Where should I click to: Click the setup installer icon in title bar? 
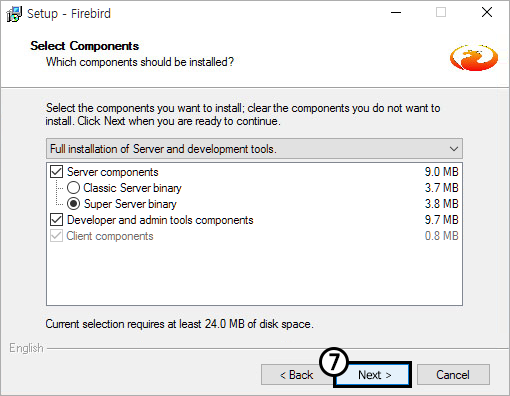pyautogui.click(x=14, y=14)
